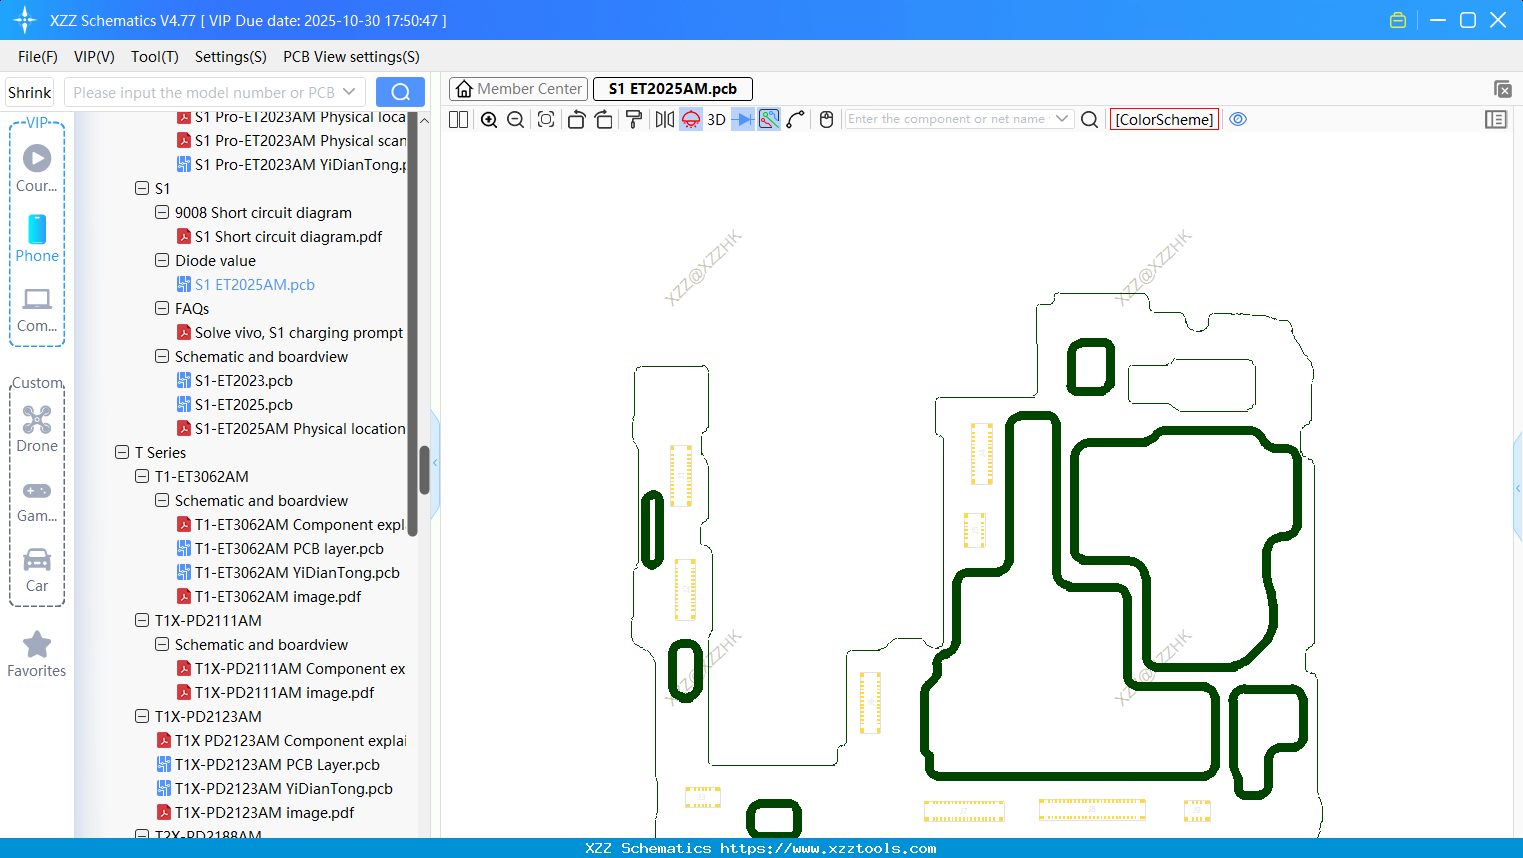Collapse the left panel with splitter arrow
1523x858 pixels.
[x=435, y=463]
